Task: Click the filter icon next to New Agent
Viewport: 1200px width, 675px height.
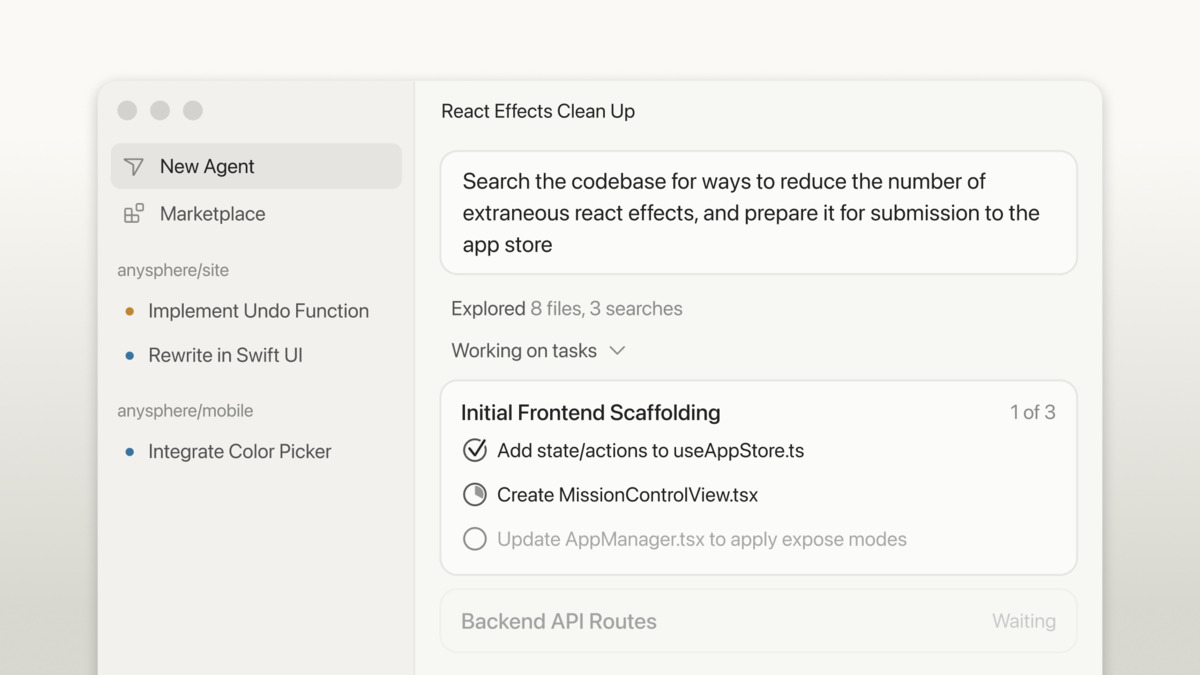Action: pyautogui.click(x=133, y=166)
